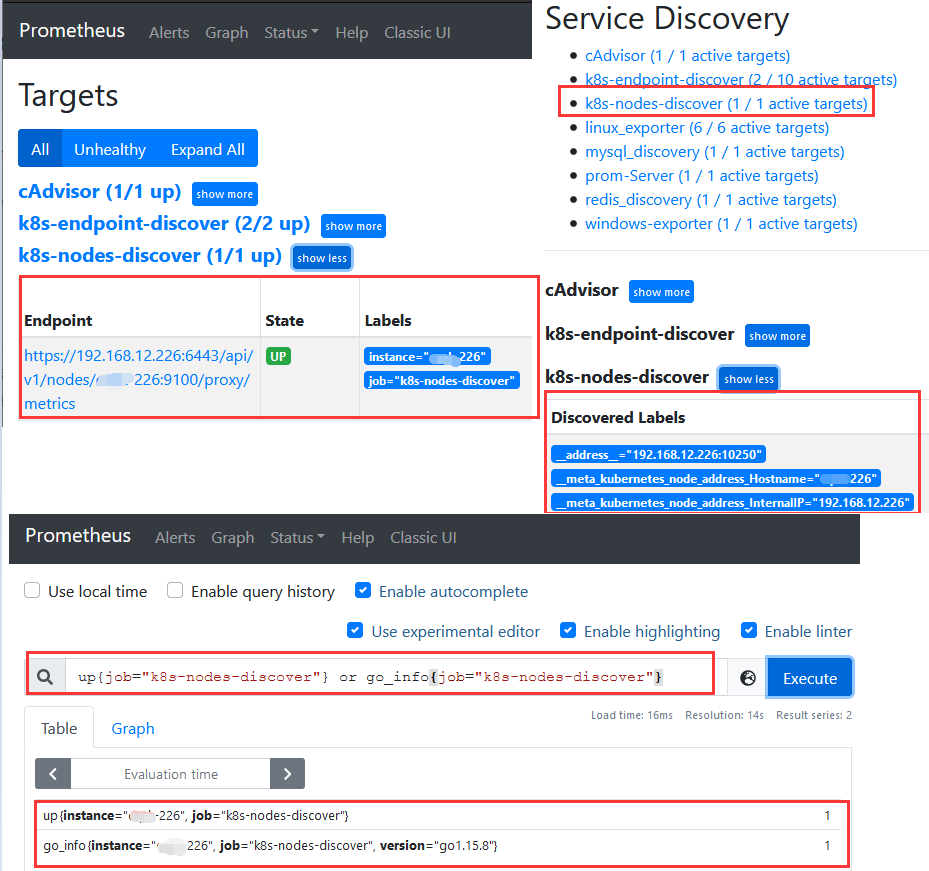Open Status dropdown in top navbar
The width and height of the screenshot is (929, 871).
[291, 33]
